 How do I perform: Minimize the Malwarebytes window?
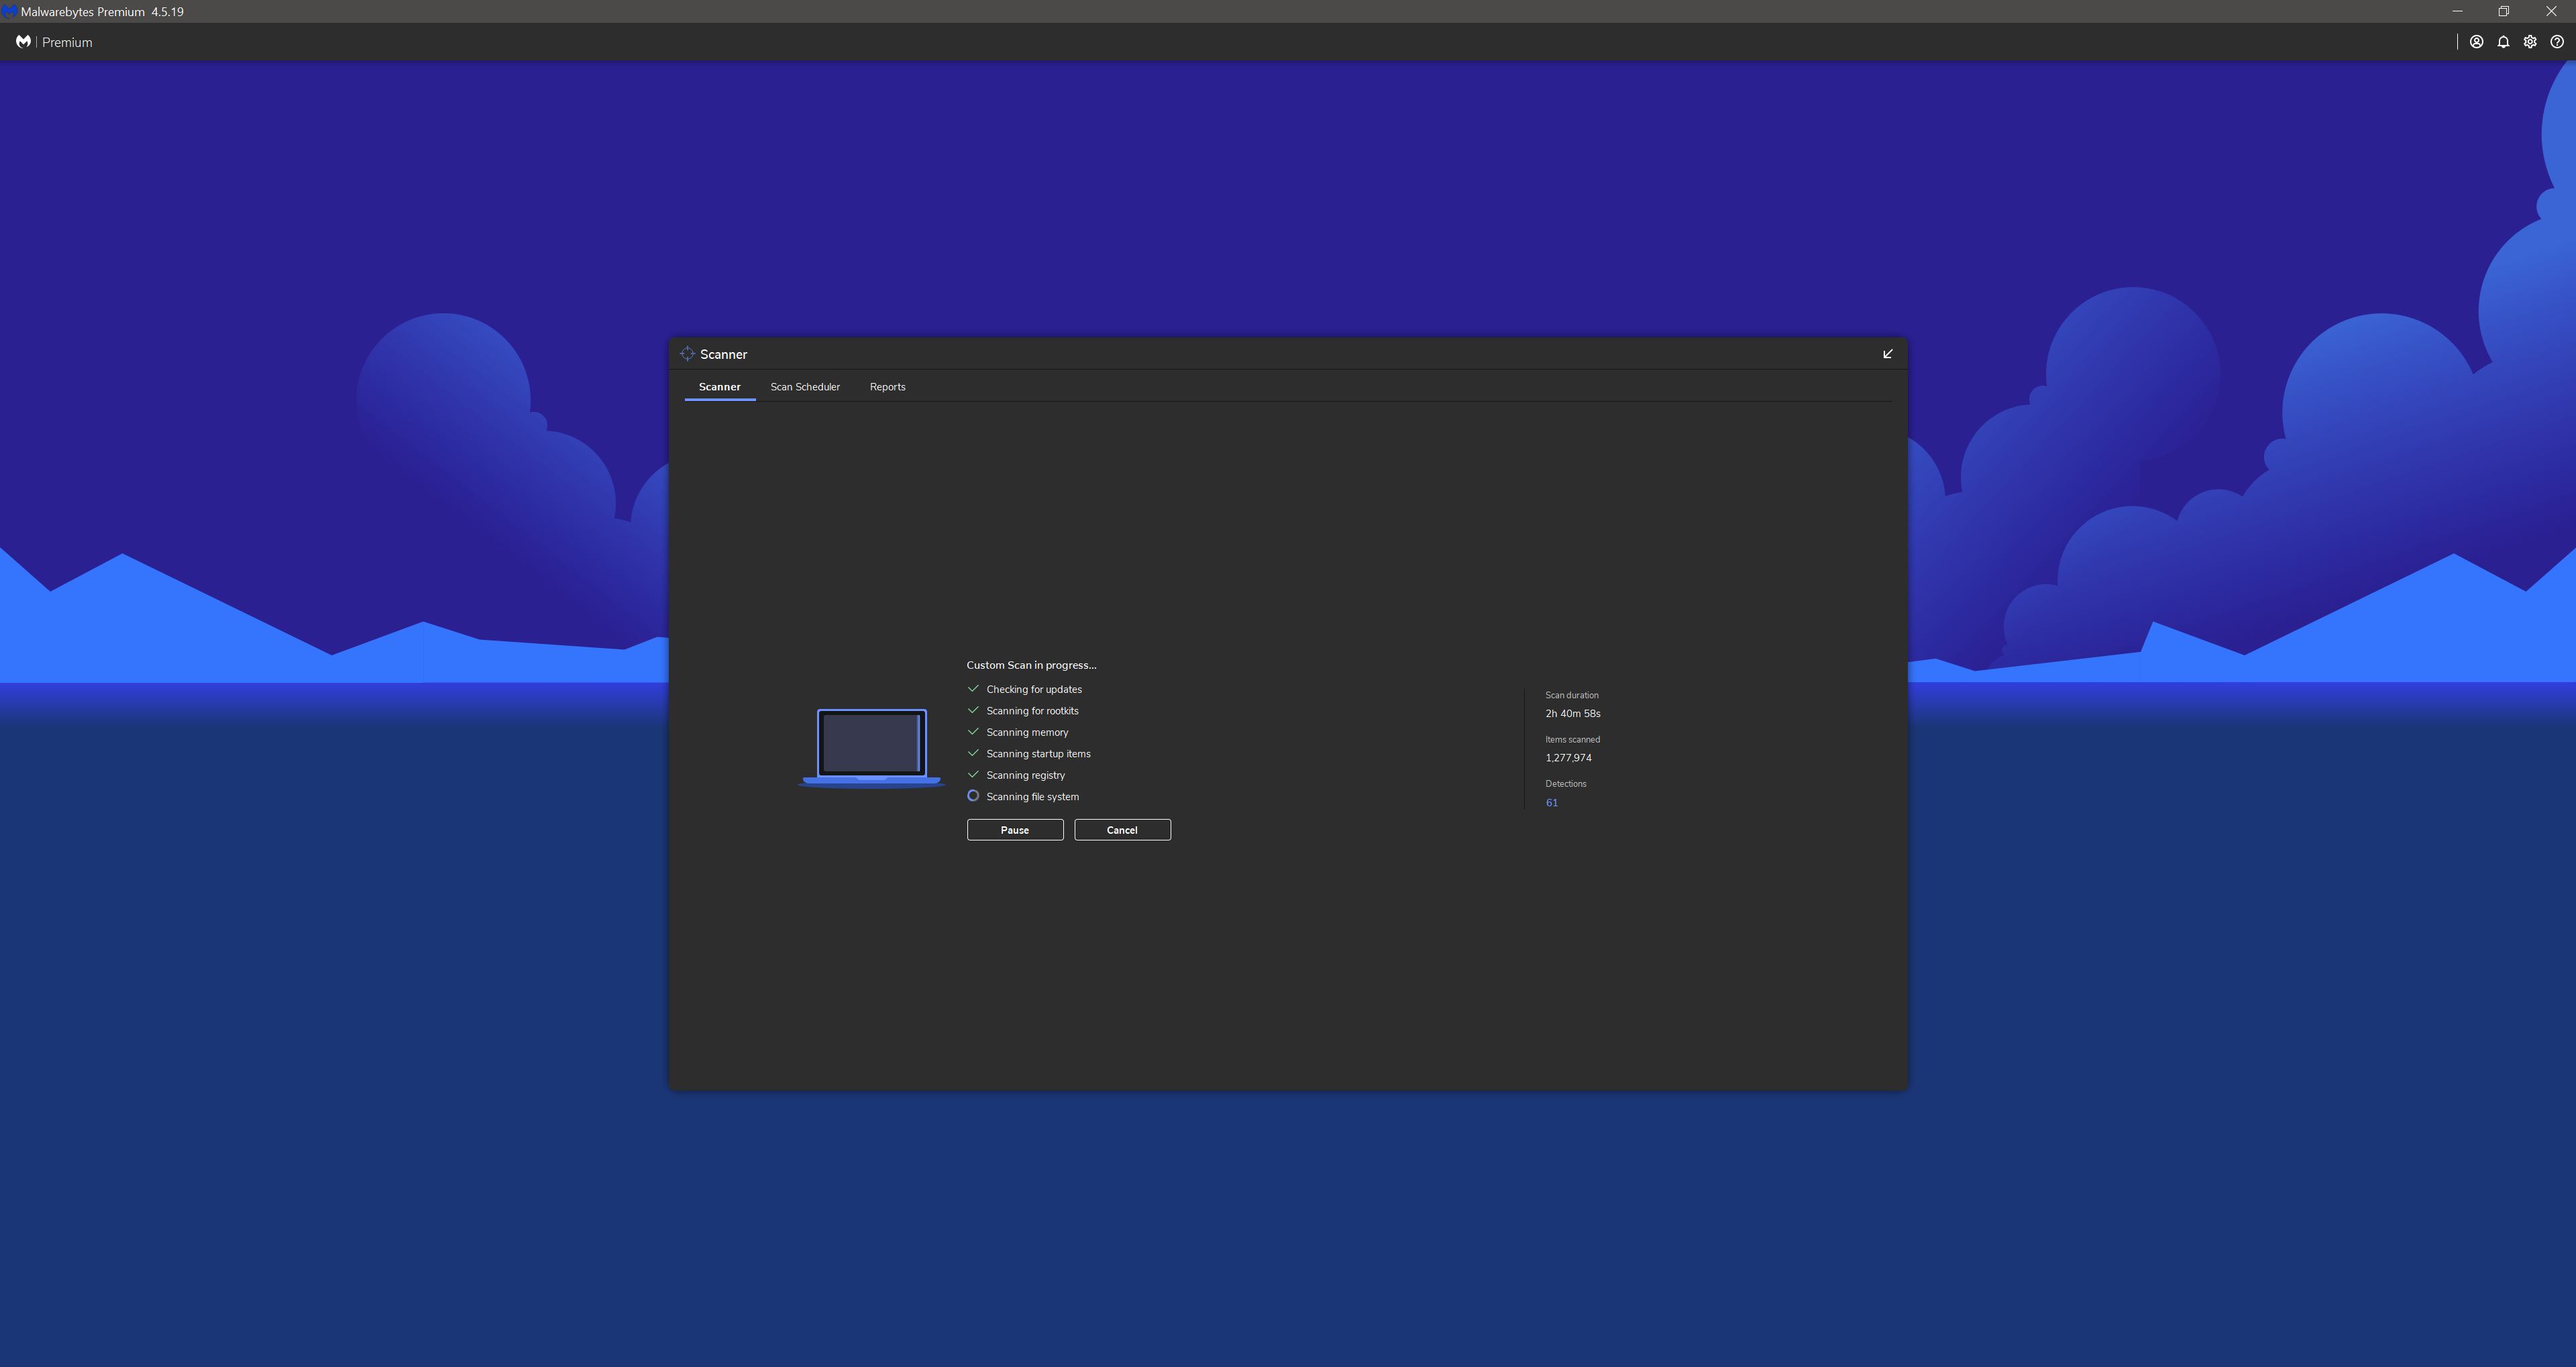(2457, 11)
